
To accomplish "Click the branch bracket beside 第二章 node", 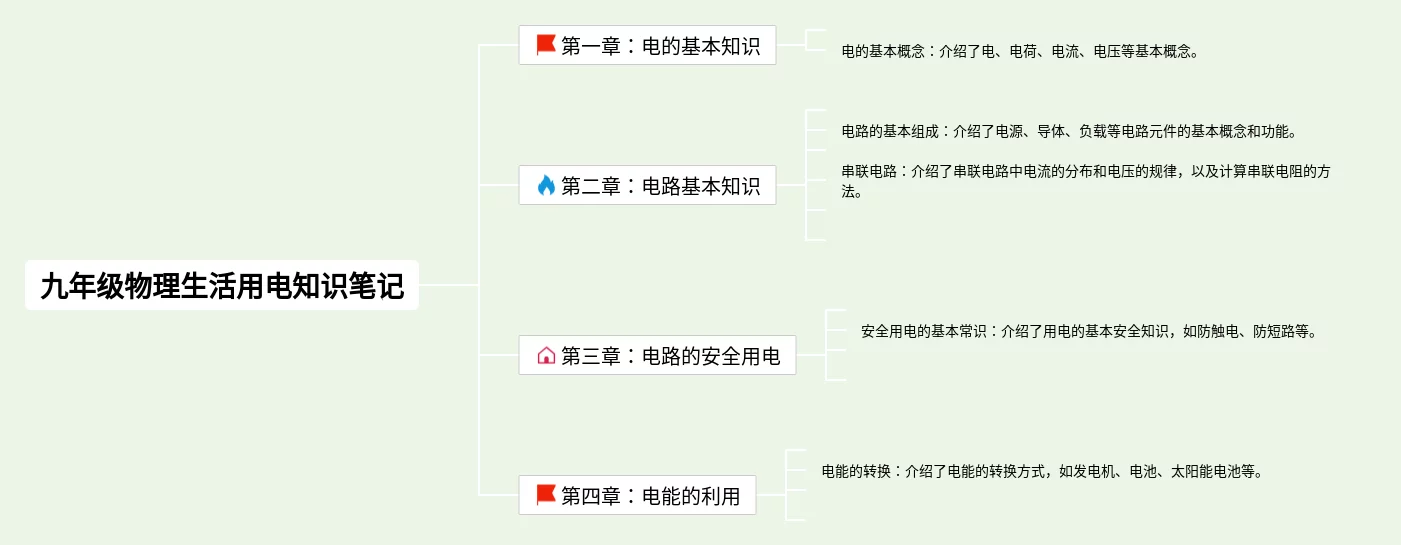I will click(x=816, y=175).
